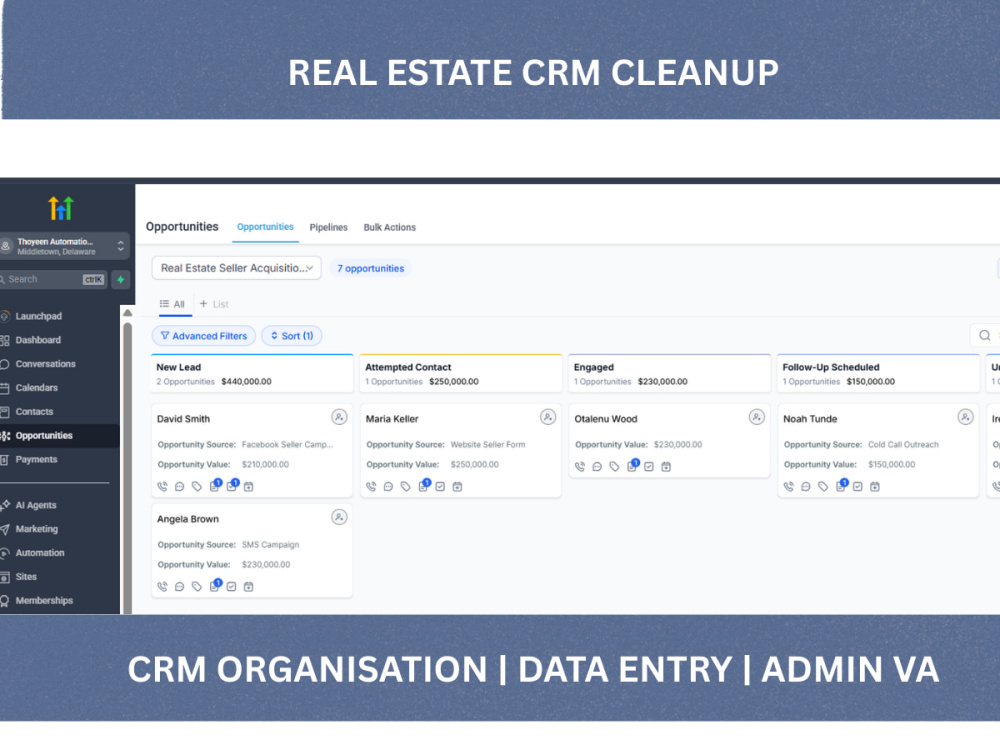Open the notes icon on Angela Brown's card

click(215, 586)
